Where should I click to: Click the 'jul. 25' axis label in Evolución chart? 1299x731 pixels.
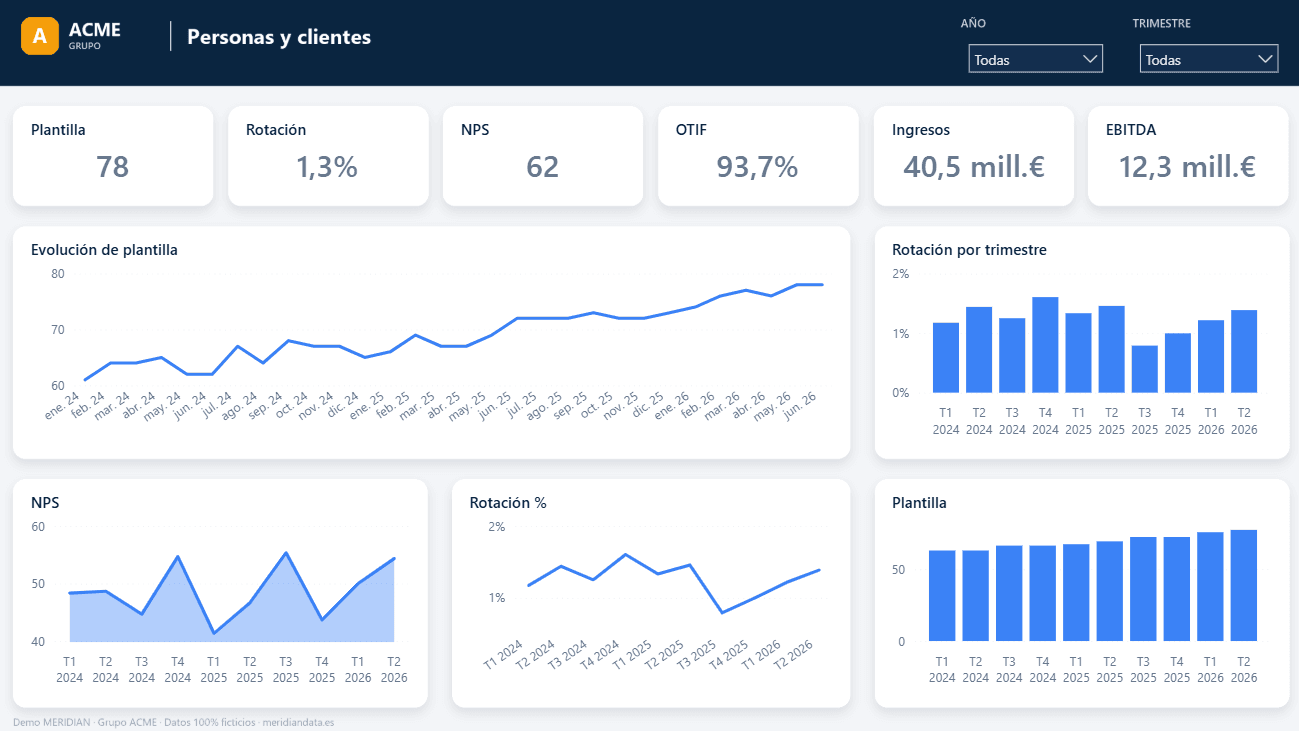[x=524, y=405]
